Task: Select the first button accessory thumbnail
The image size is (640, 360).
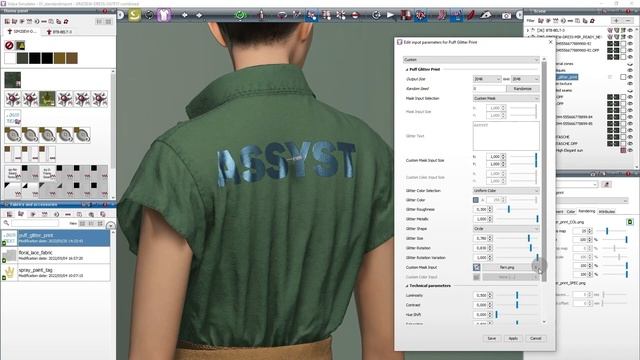Action: [13, 135]
